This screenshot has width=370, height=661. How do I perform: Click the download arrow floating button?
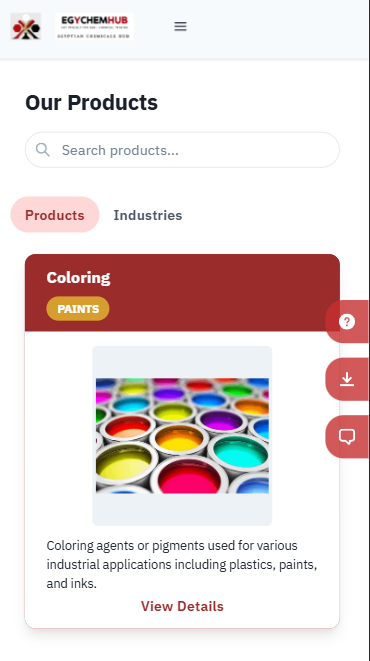pos(347,379)
